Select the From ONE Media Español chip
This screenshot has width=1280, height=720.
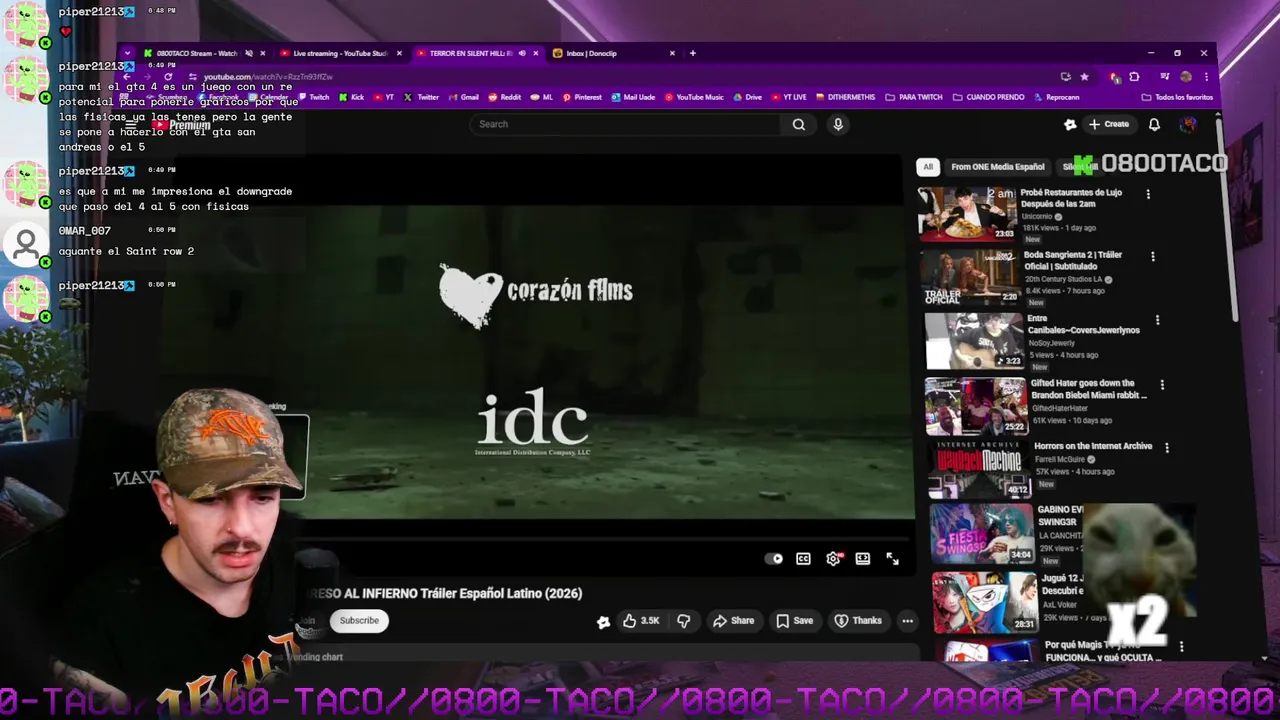[997, 167]
